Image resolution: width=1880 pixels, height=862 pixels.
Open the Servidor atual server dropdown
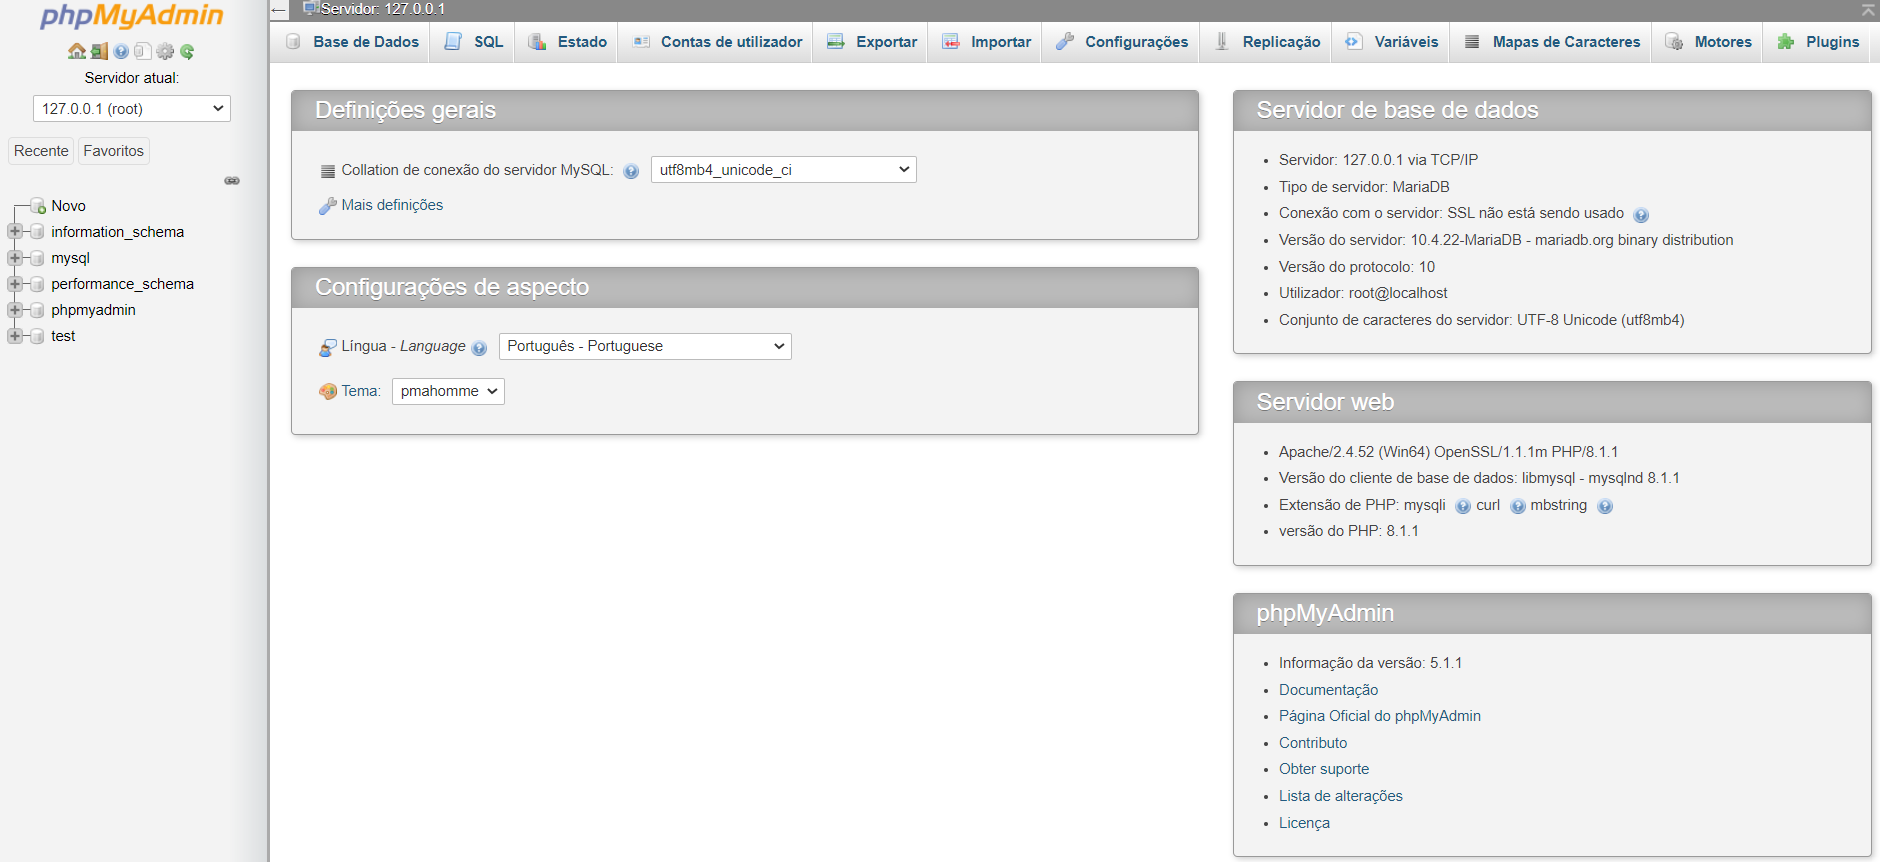coord(132,108)
